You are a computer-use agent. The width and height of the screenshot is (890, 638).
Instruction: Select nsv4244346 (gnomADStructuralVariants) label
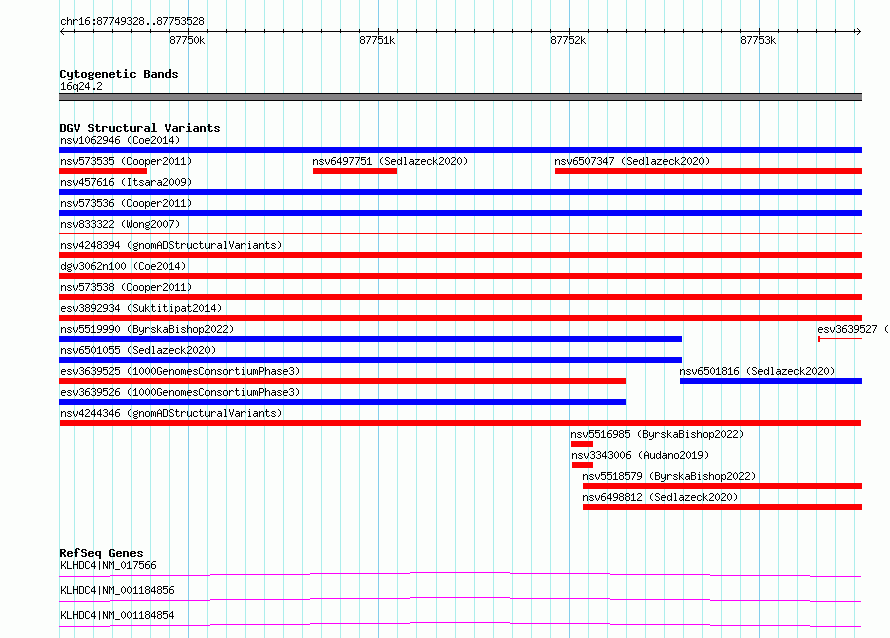click(171, 413)
